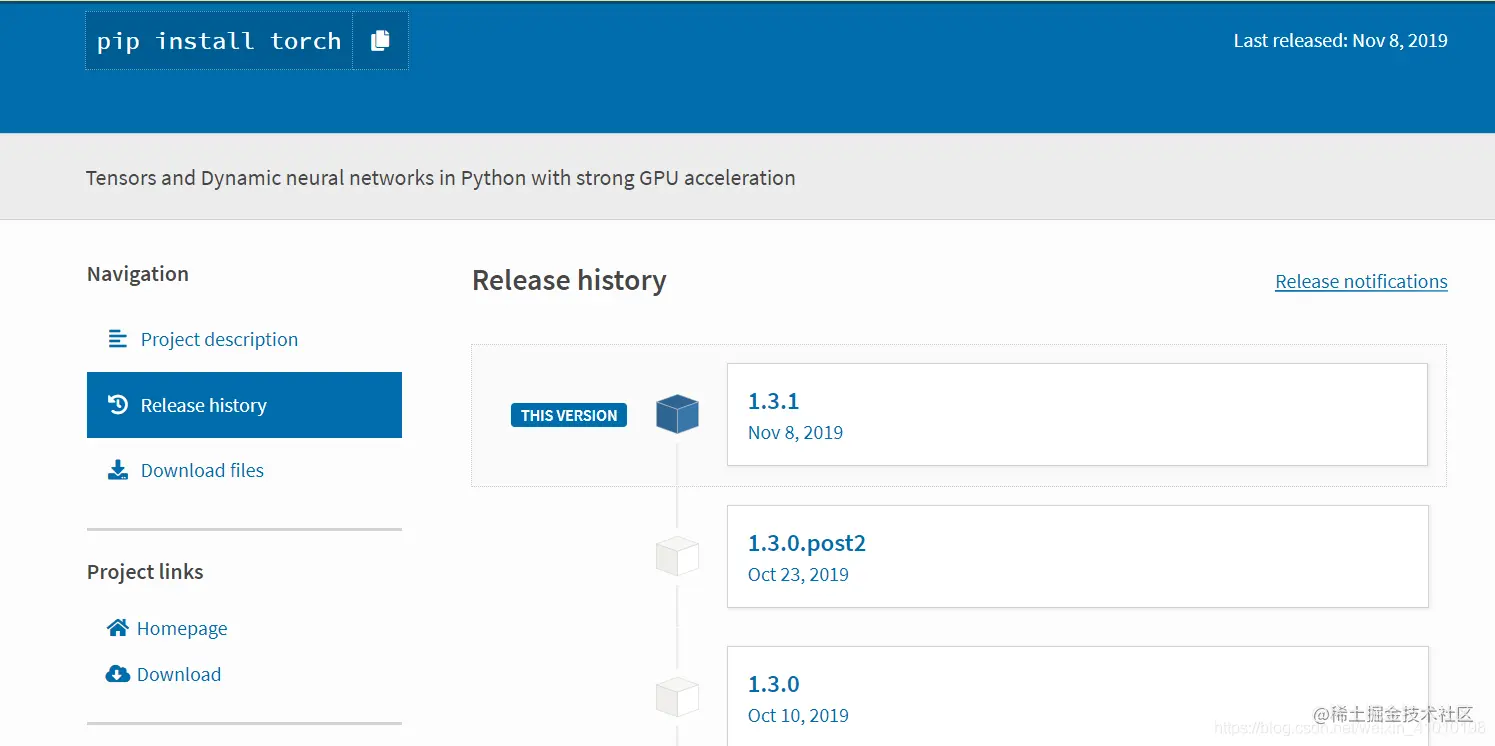
Task: Select the Release history navigation tab
Action: (x=244, y=405)
